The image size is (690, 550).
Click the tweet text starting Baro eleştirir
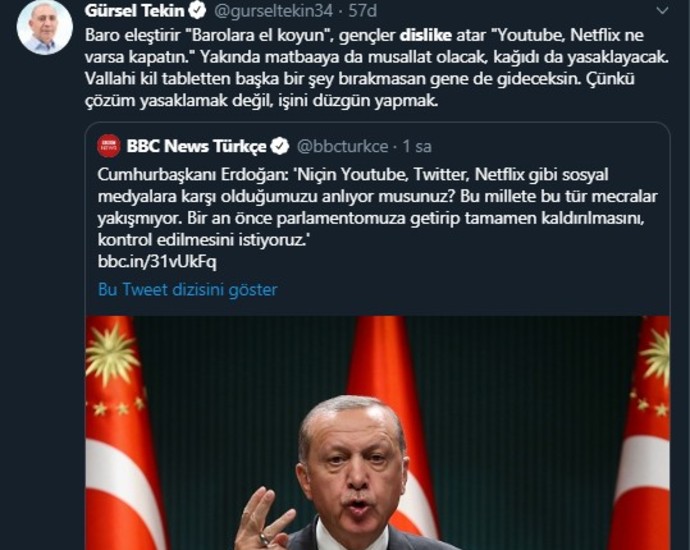coord(377,68)
